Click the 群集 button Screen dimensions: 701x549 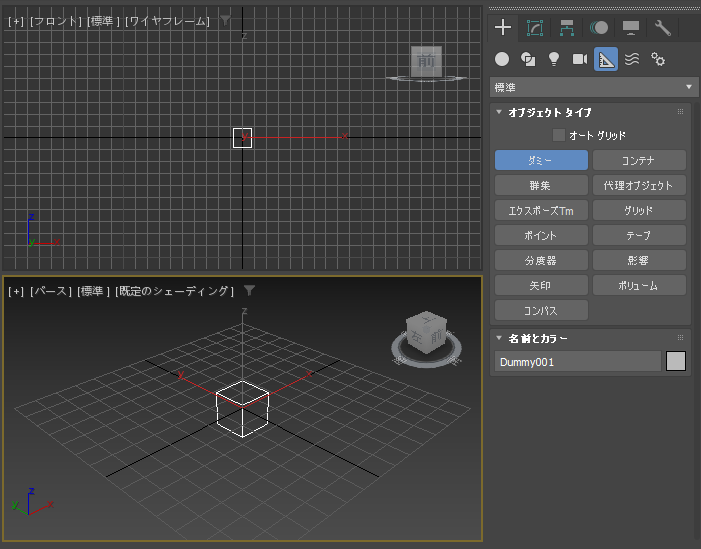541,185
